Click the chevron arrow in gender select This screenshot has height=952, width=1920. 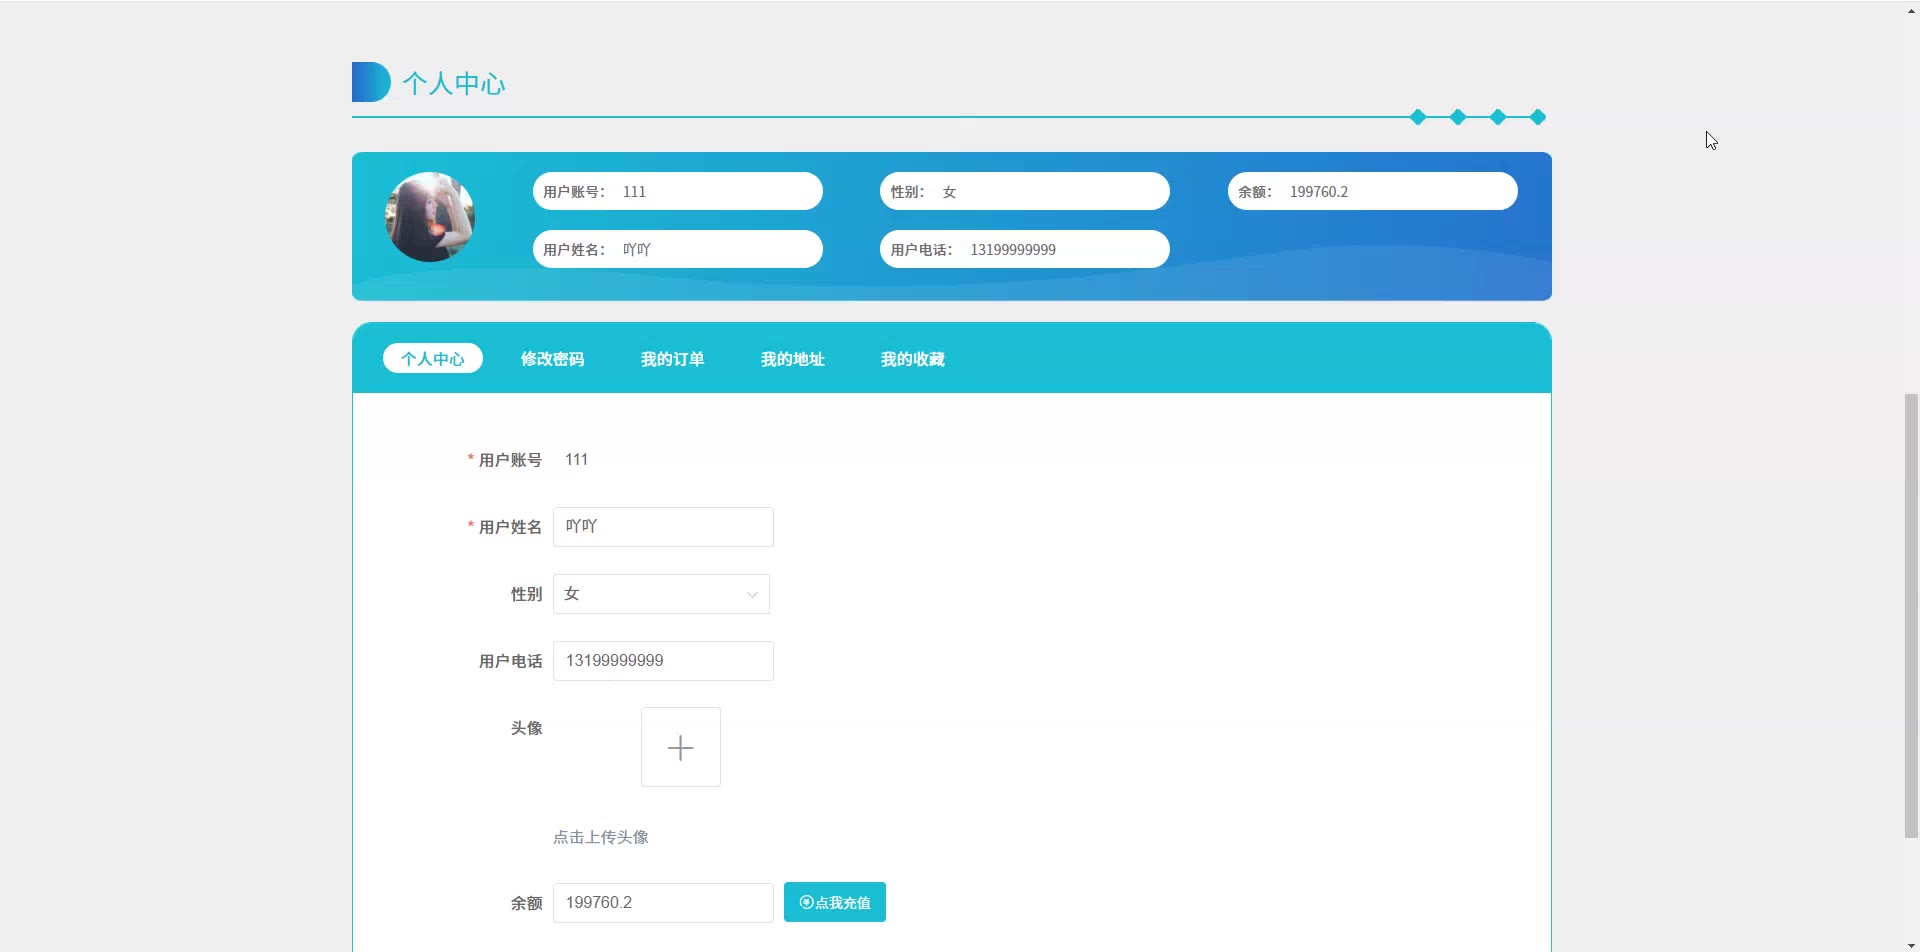tap(752, 594)
